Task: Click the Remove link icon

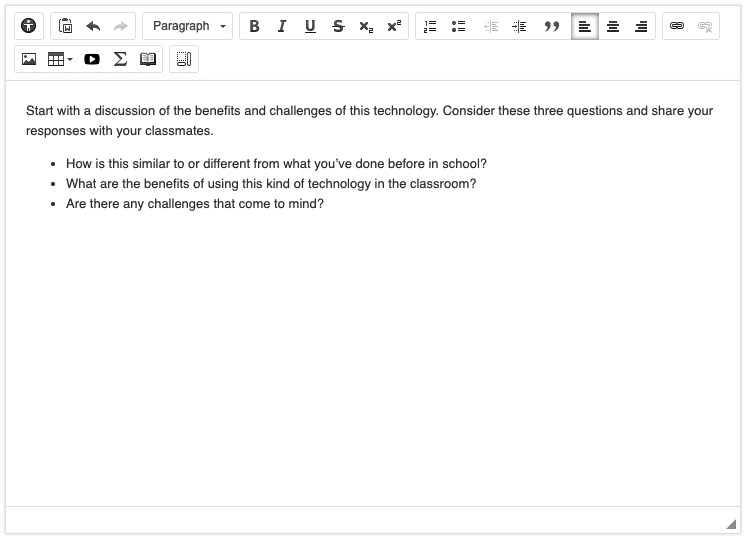Action: point(705,26)
